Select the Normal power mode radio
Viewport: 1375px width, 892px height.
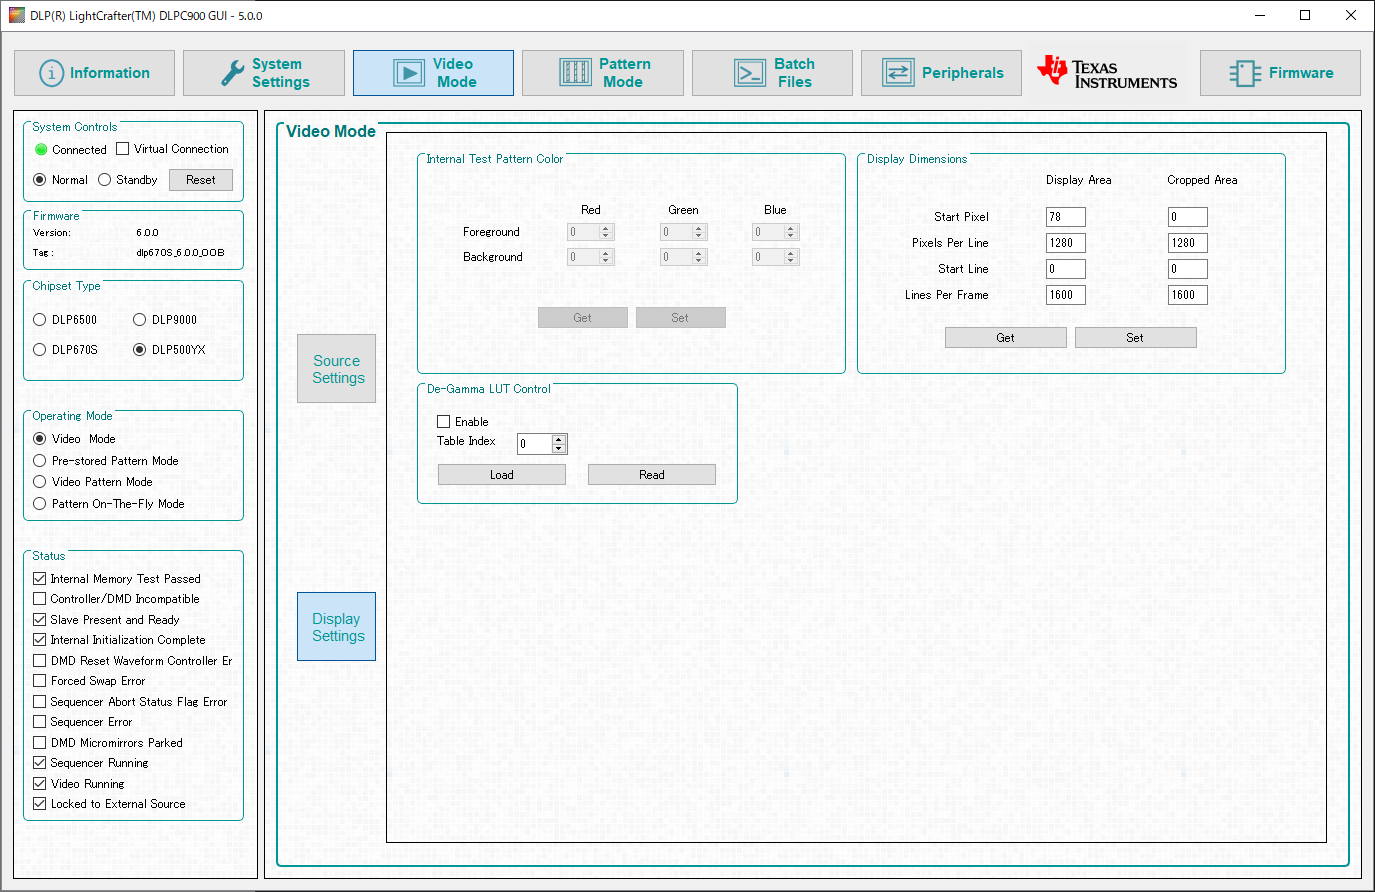click(x=40, y=180)
